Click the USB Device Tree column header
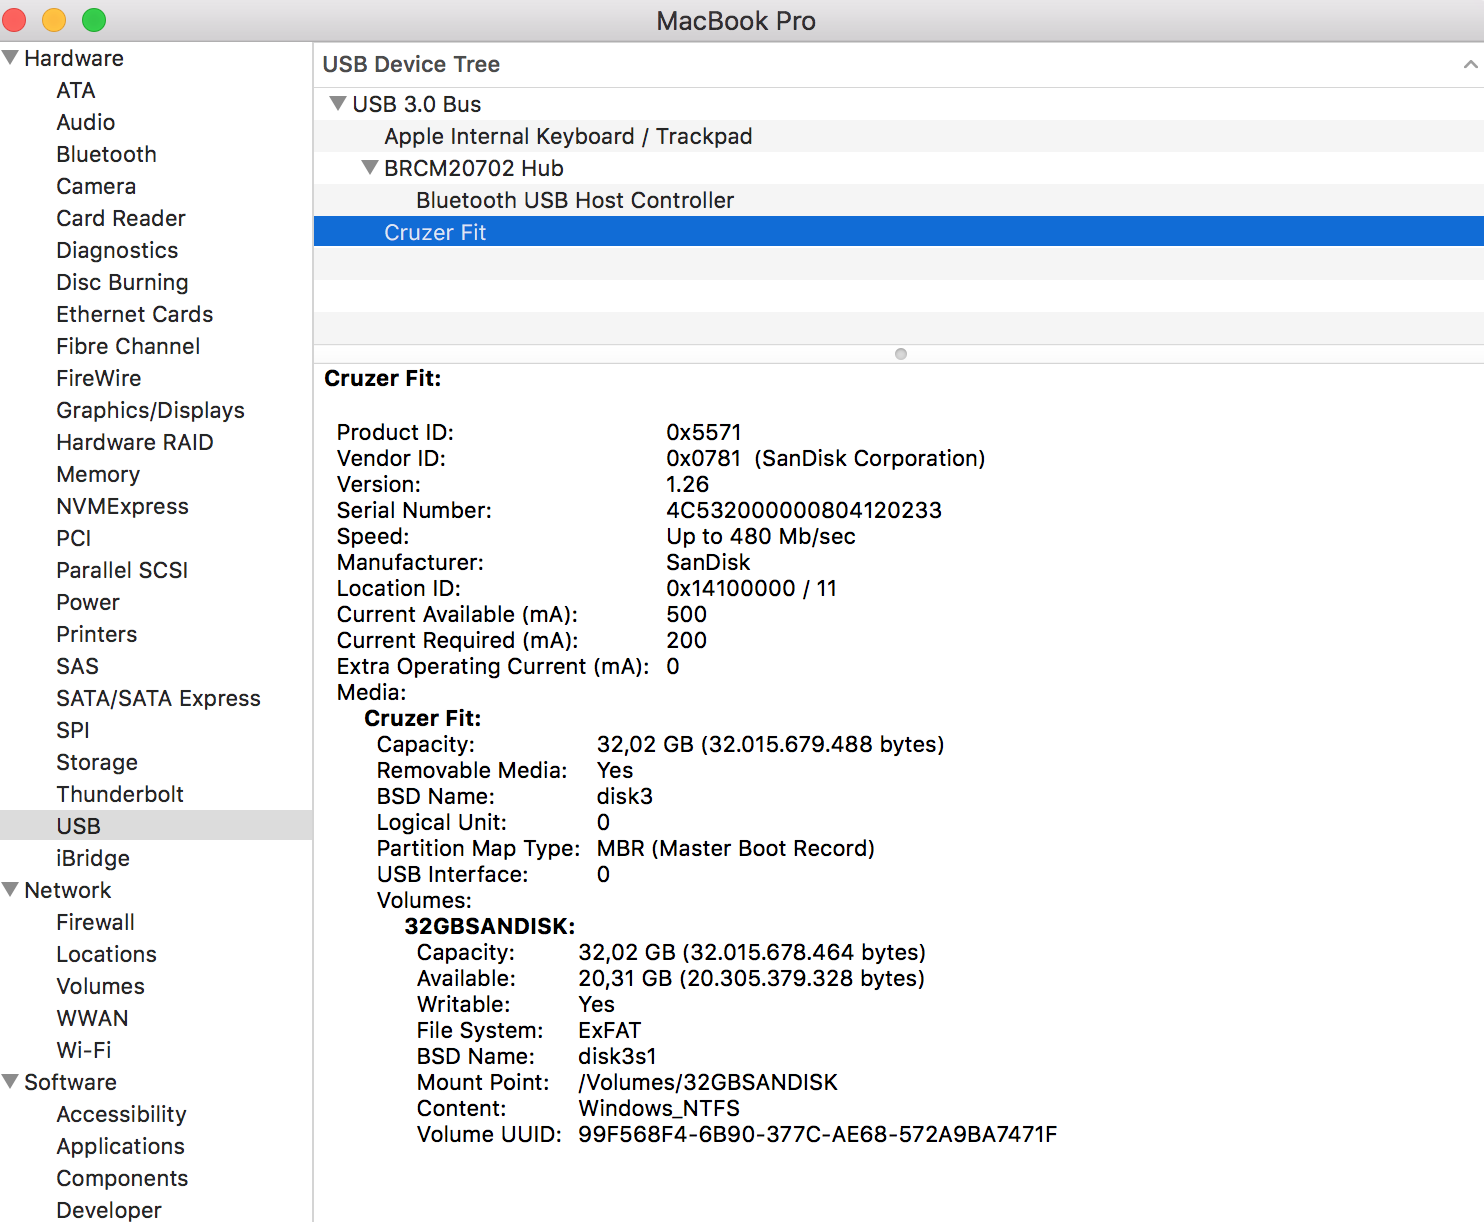The width and height of the screenshot is (1484, 1222). [898, 65]
